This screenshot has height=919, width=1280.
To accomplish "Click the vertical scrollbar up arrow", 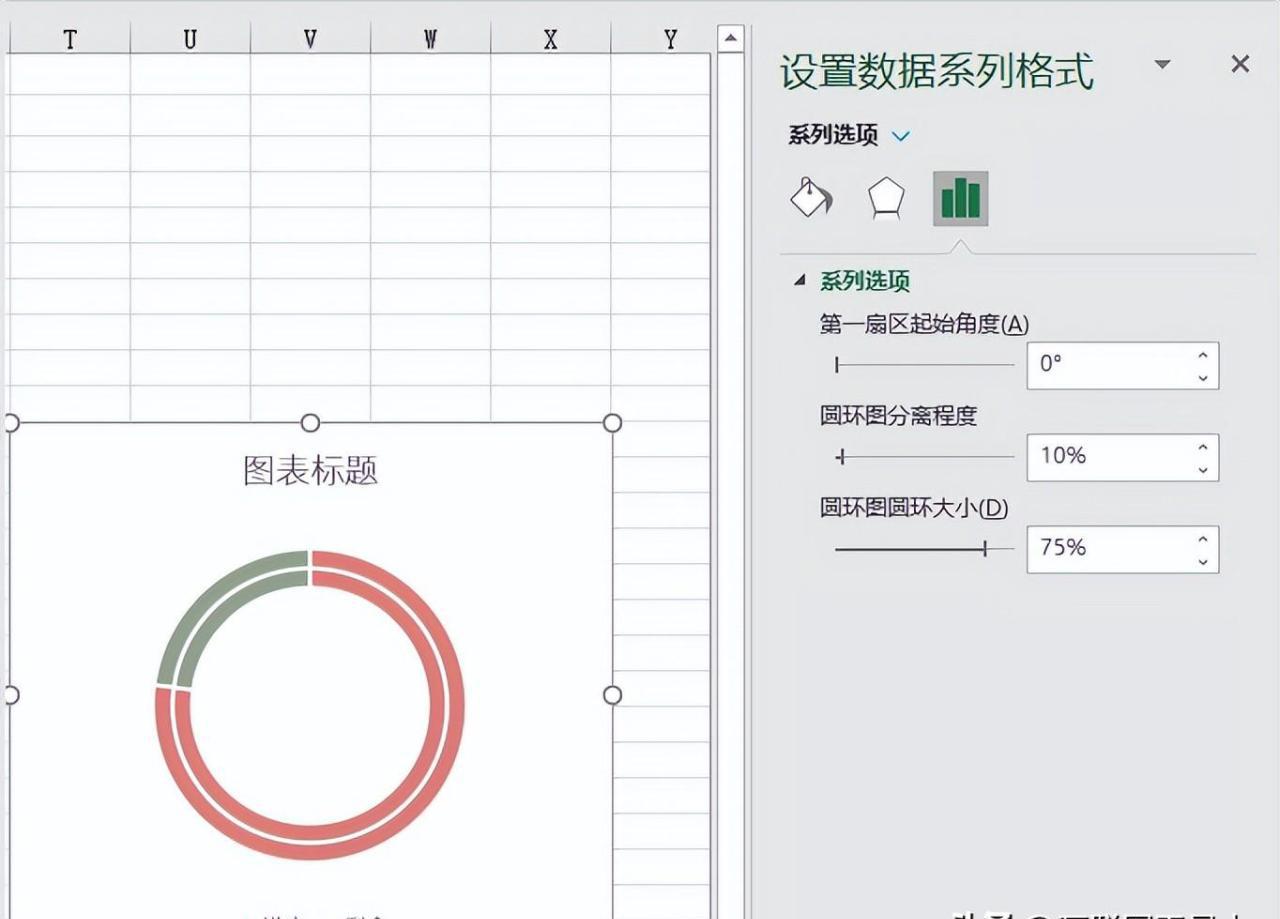I will coord(731,39).
